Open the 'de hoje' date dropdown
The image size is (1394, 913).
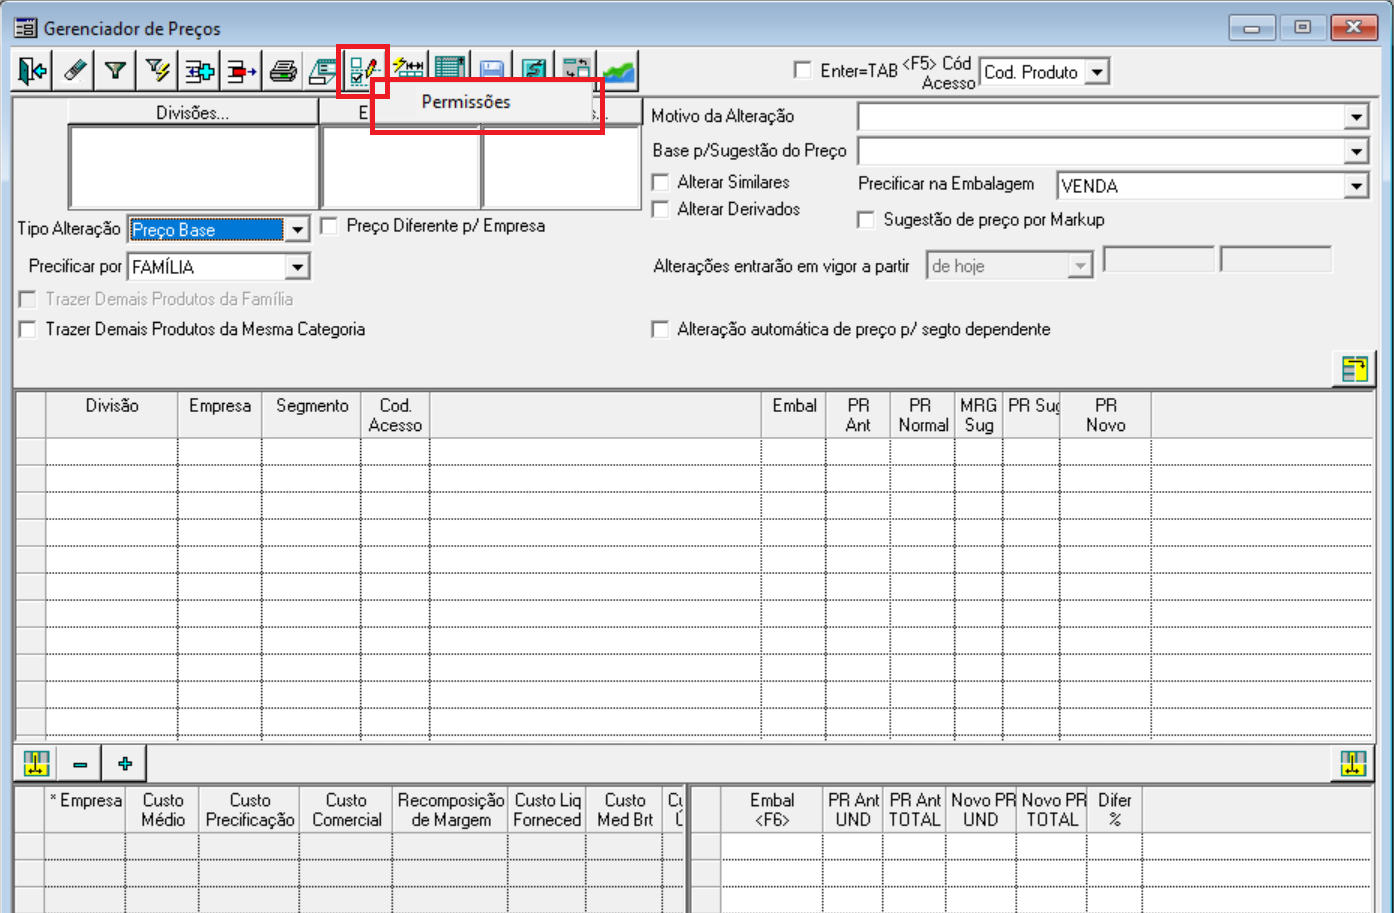pos(1079,266)
